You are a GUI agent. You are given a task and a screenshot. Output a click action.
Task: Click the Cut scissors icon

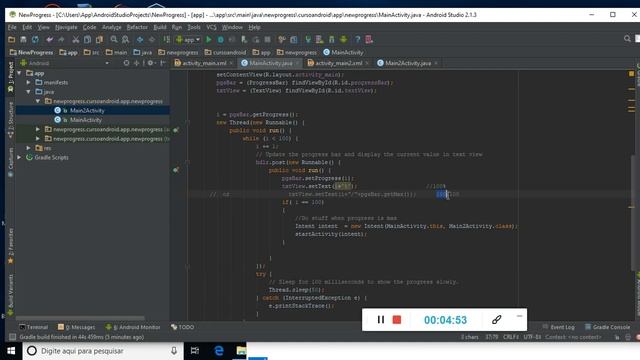click(76, 40)
